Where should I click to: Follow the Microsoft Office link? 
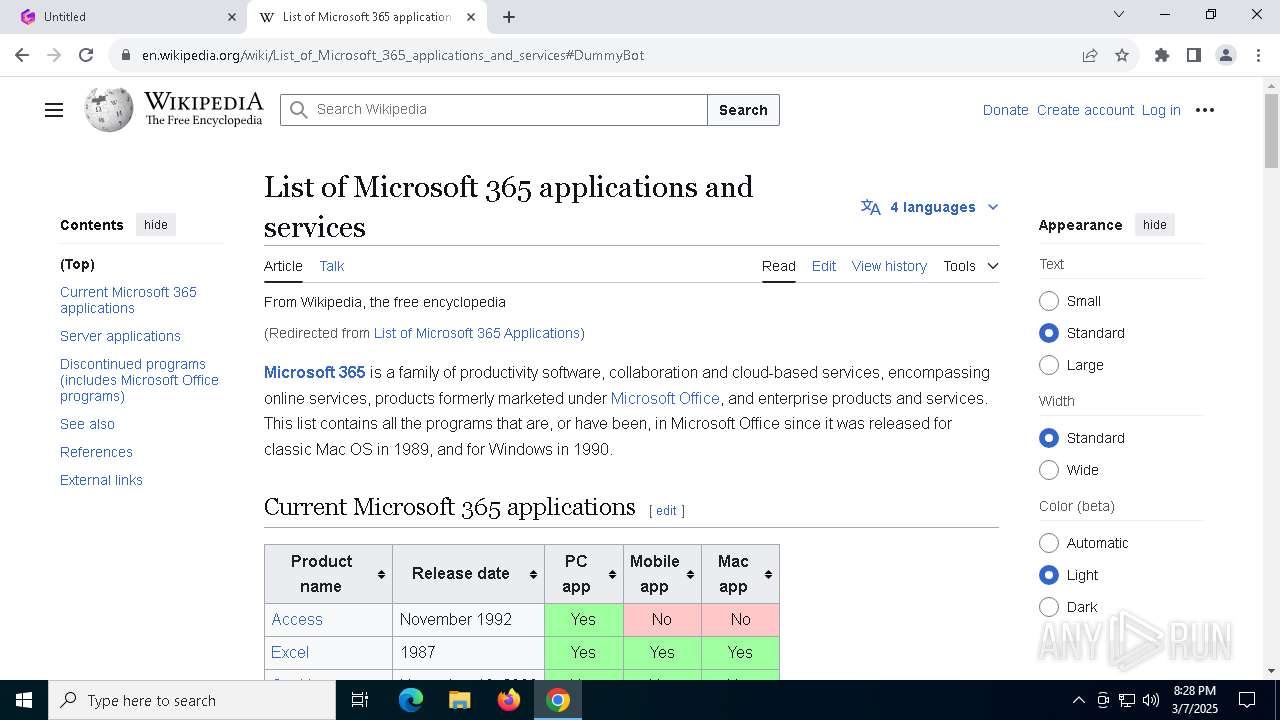[665, 398]
